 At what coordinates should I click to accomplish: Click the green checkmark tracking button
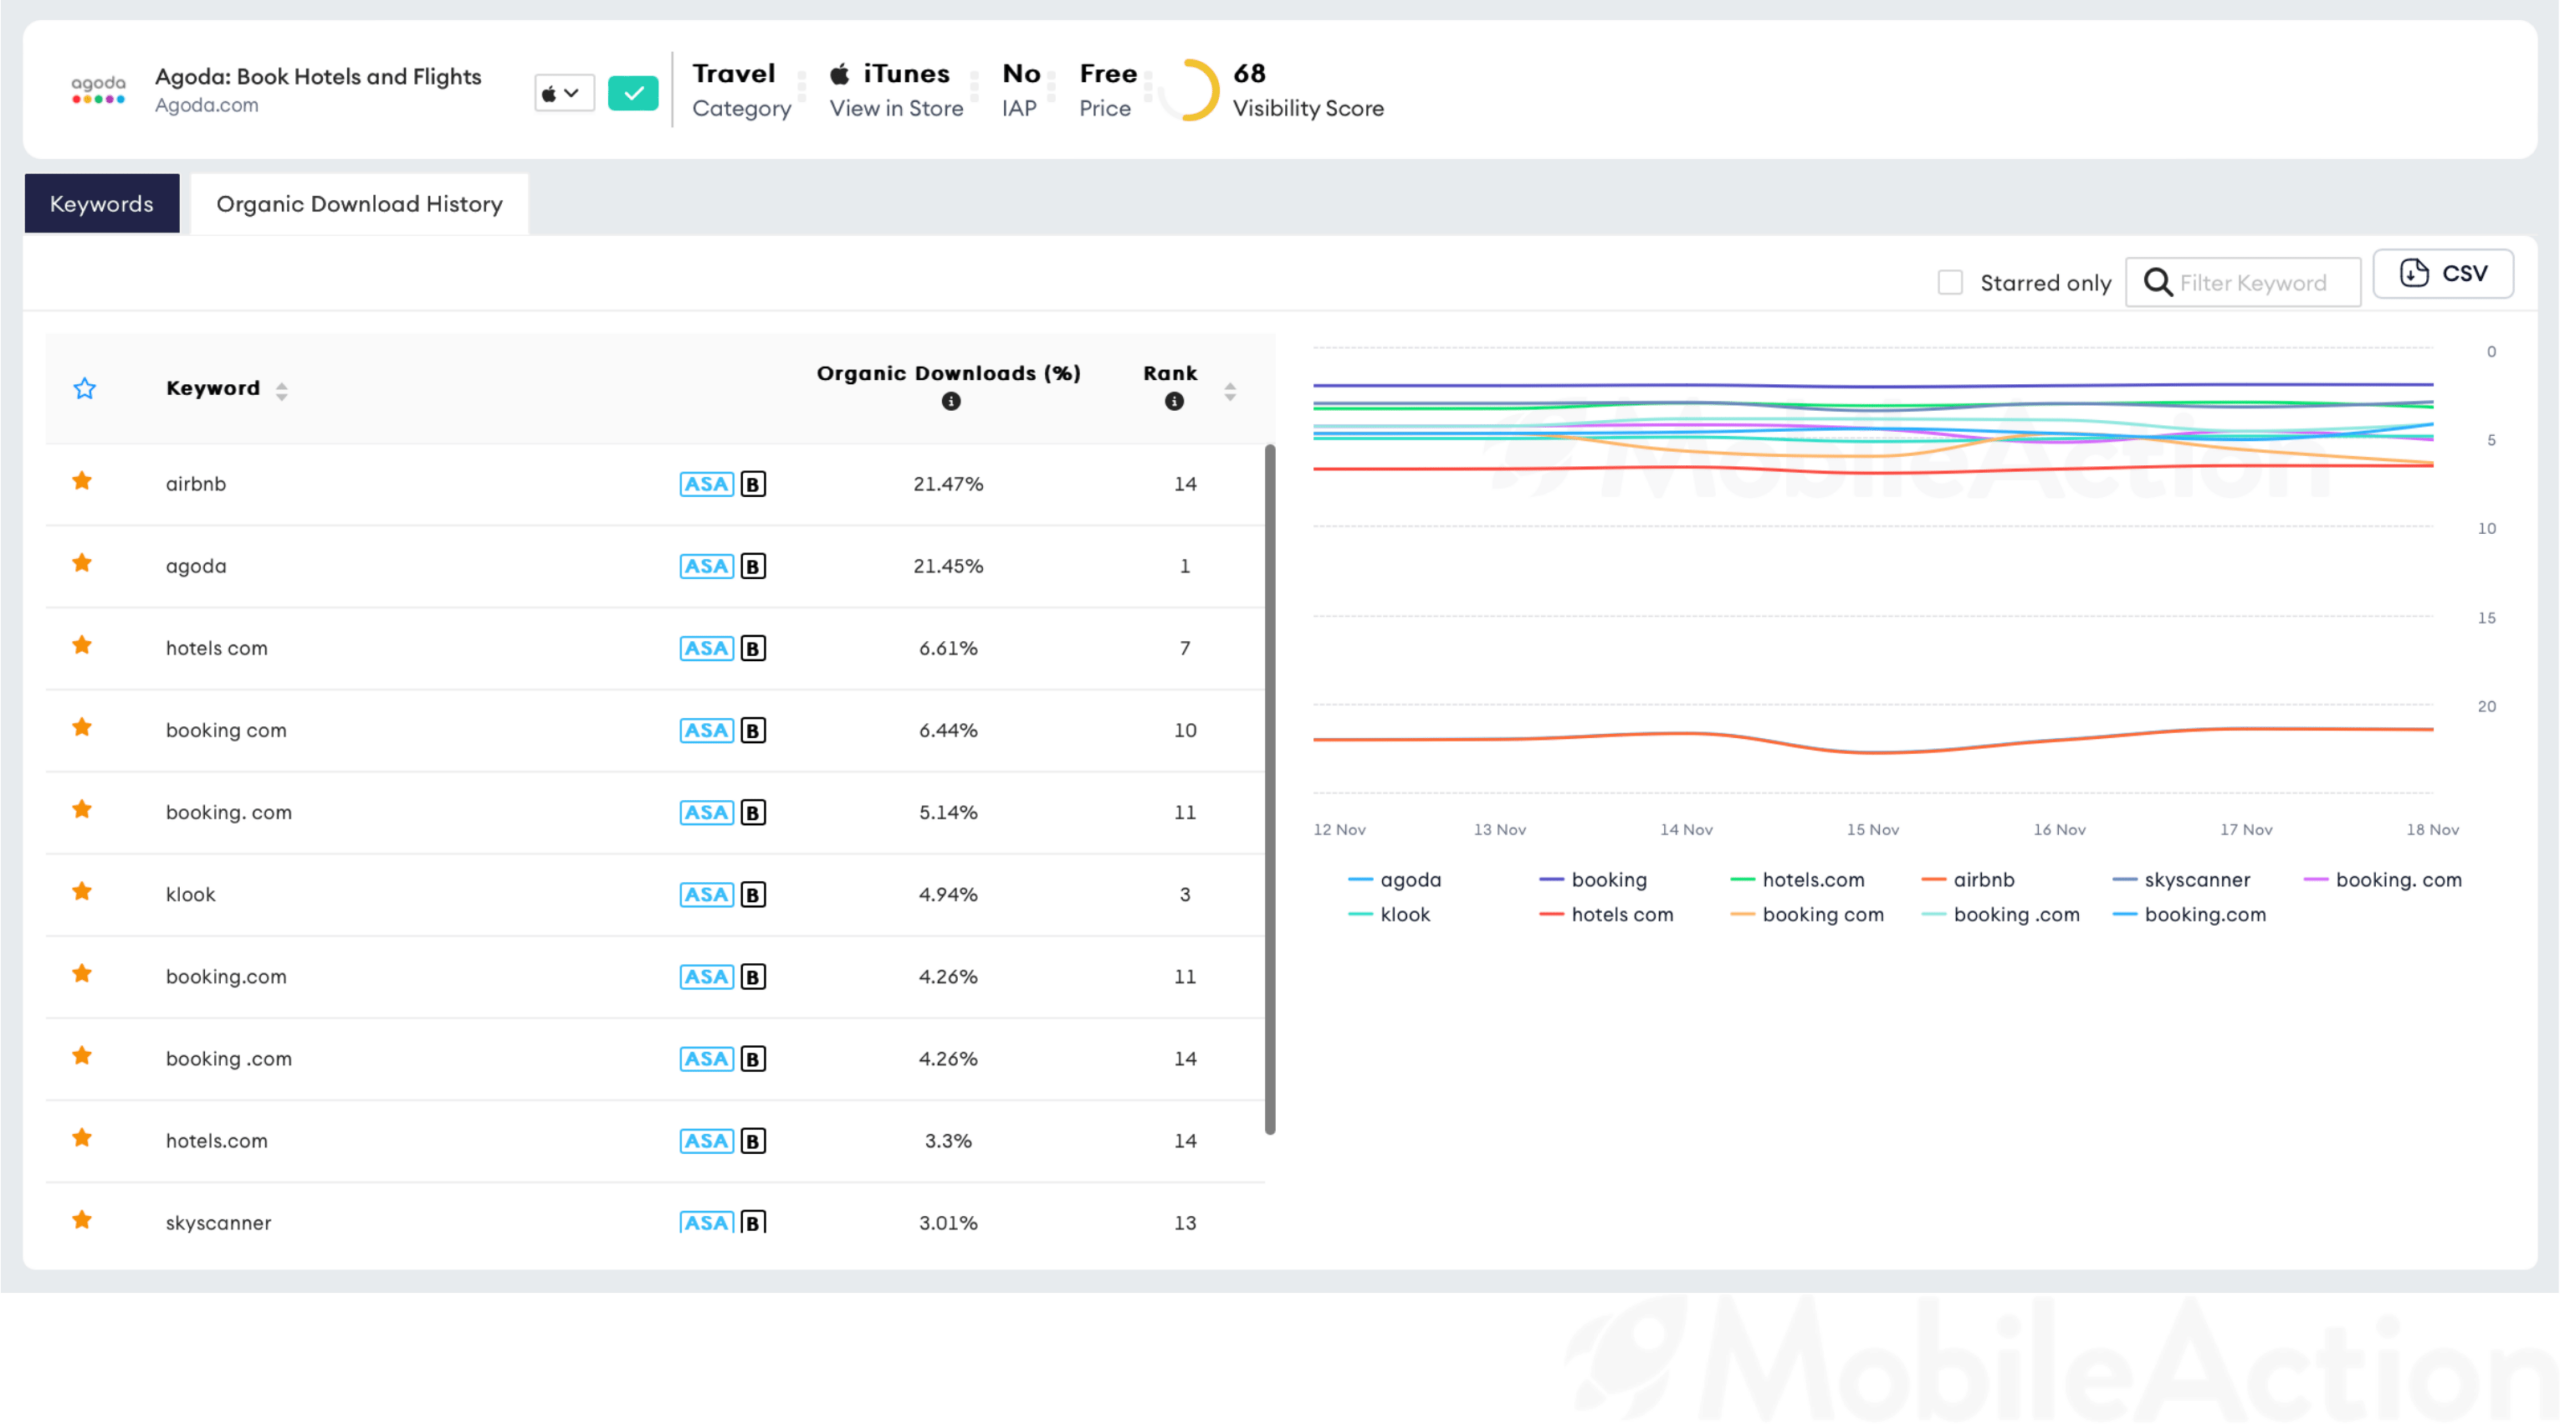tap(633, 93)
